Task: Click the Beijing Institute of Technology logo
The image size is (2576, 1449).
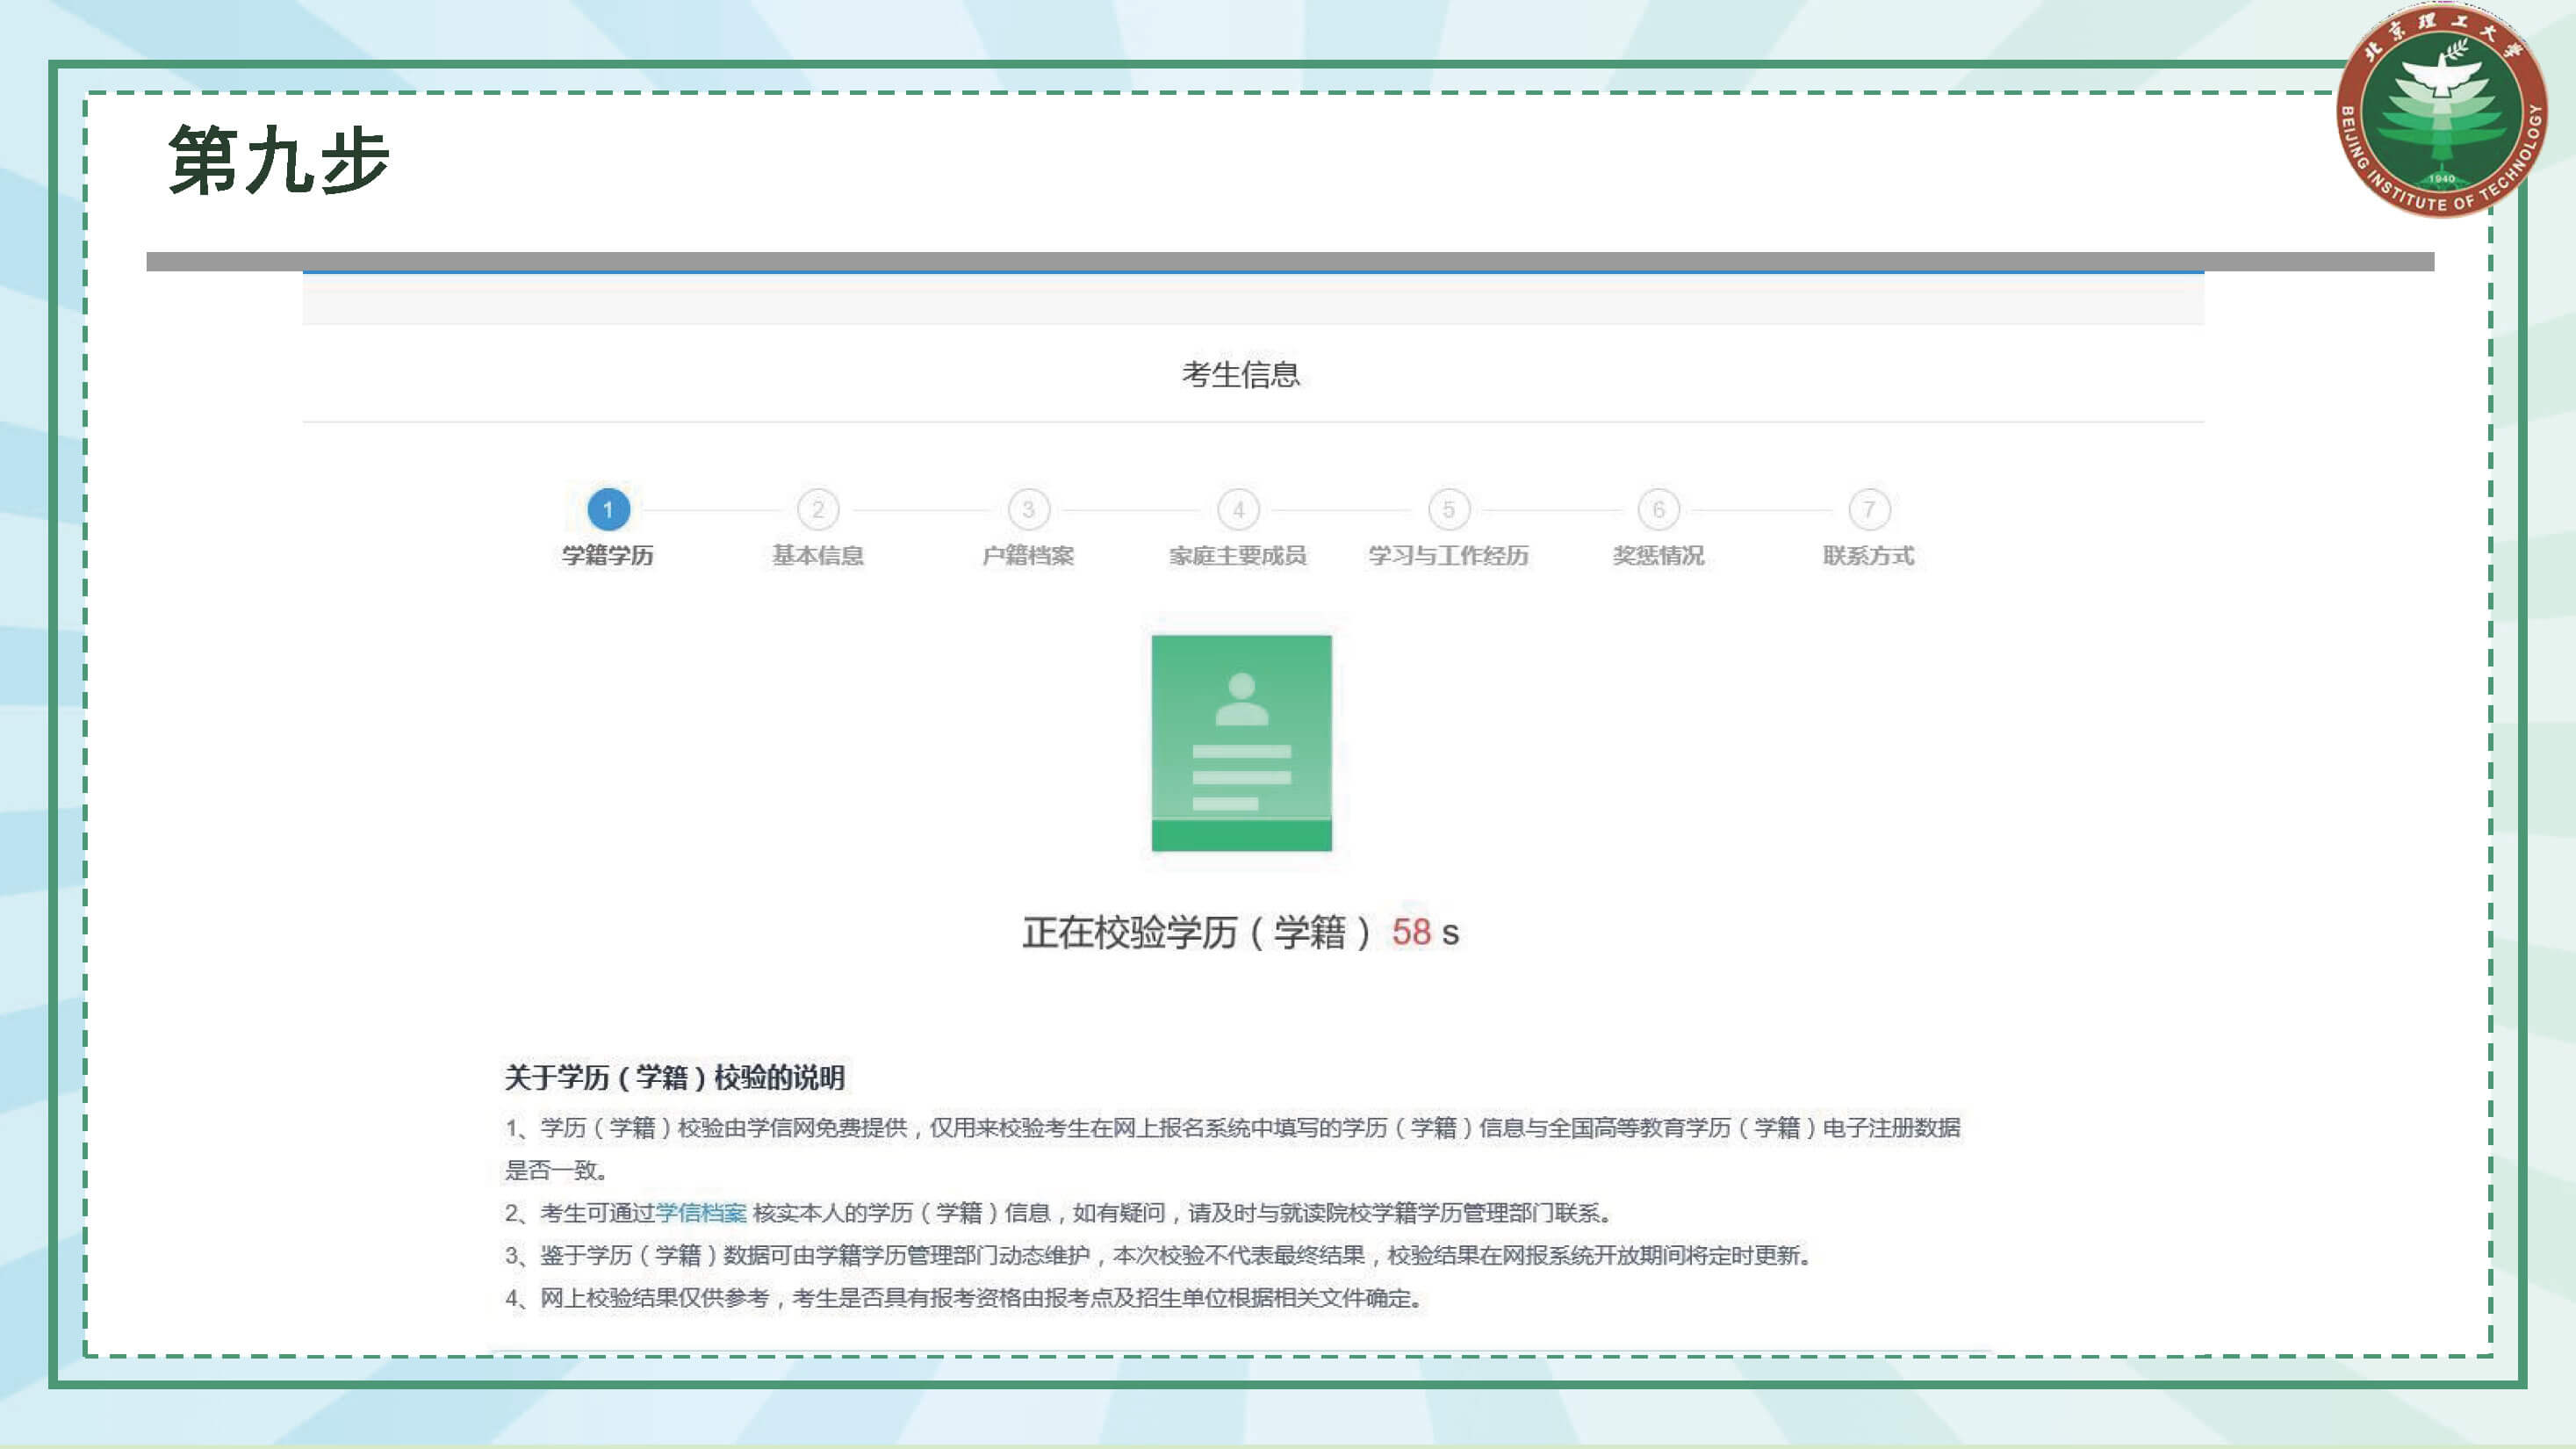Action: click(2441, 112)
